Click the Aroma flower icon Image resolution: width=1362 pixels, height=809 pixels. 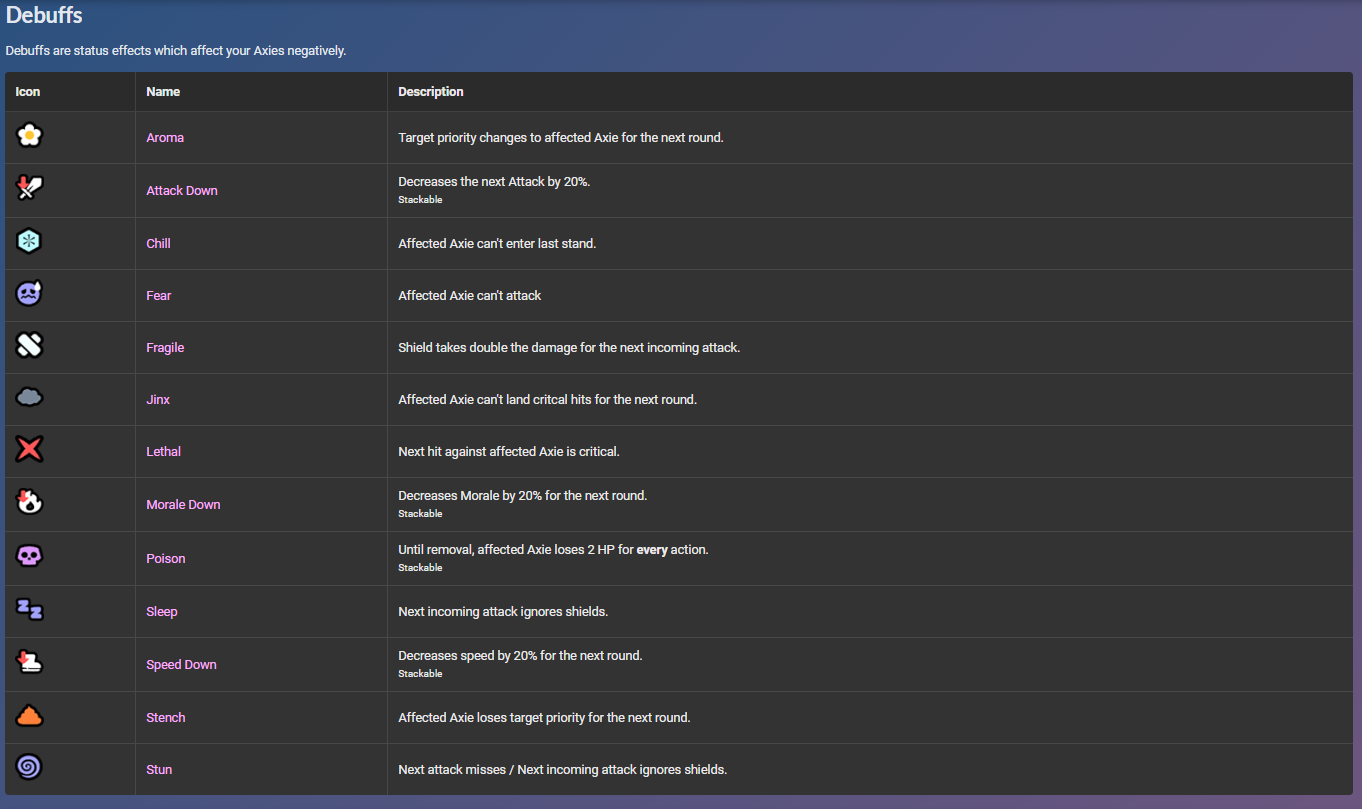[x=30, y=134]
